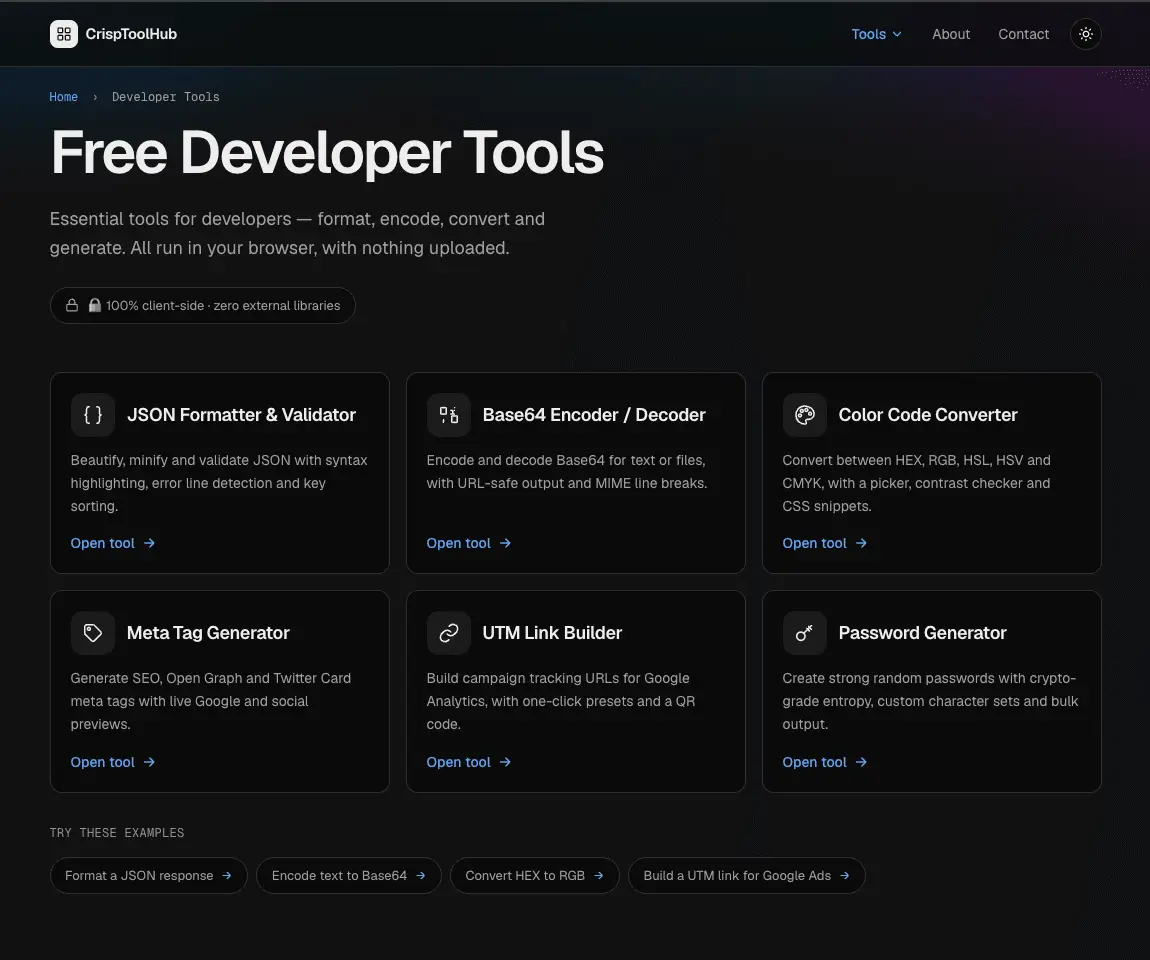Viewport: 1150px width, 960px height.
Task: Open the CrispToolHub brand name link
Action: 131,34
